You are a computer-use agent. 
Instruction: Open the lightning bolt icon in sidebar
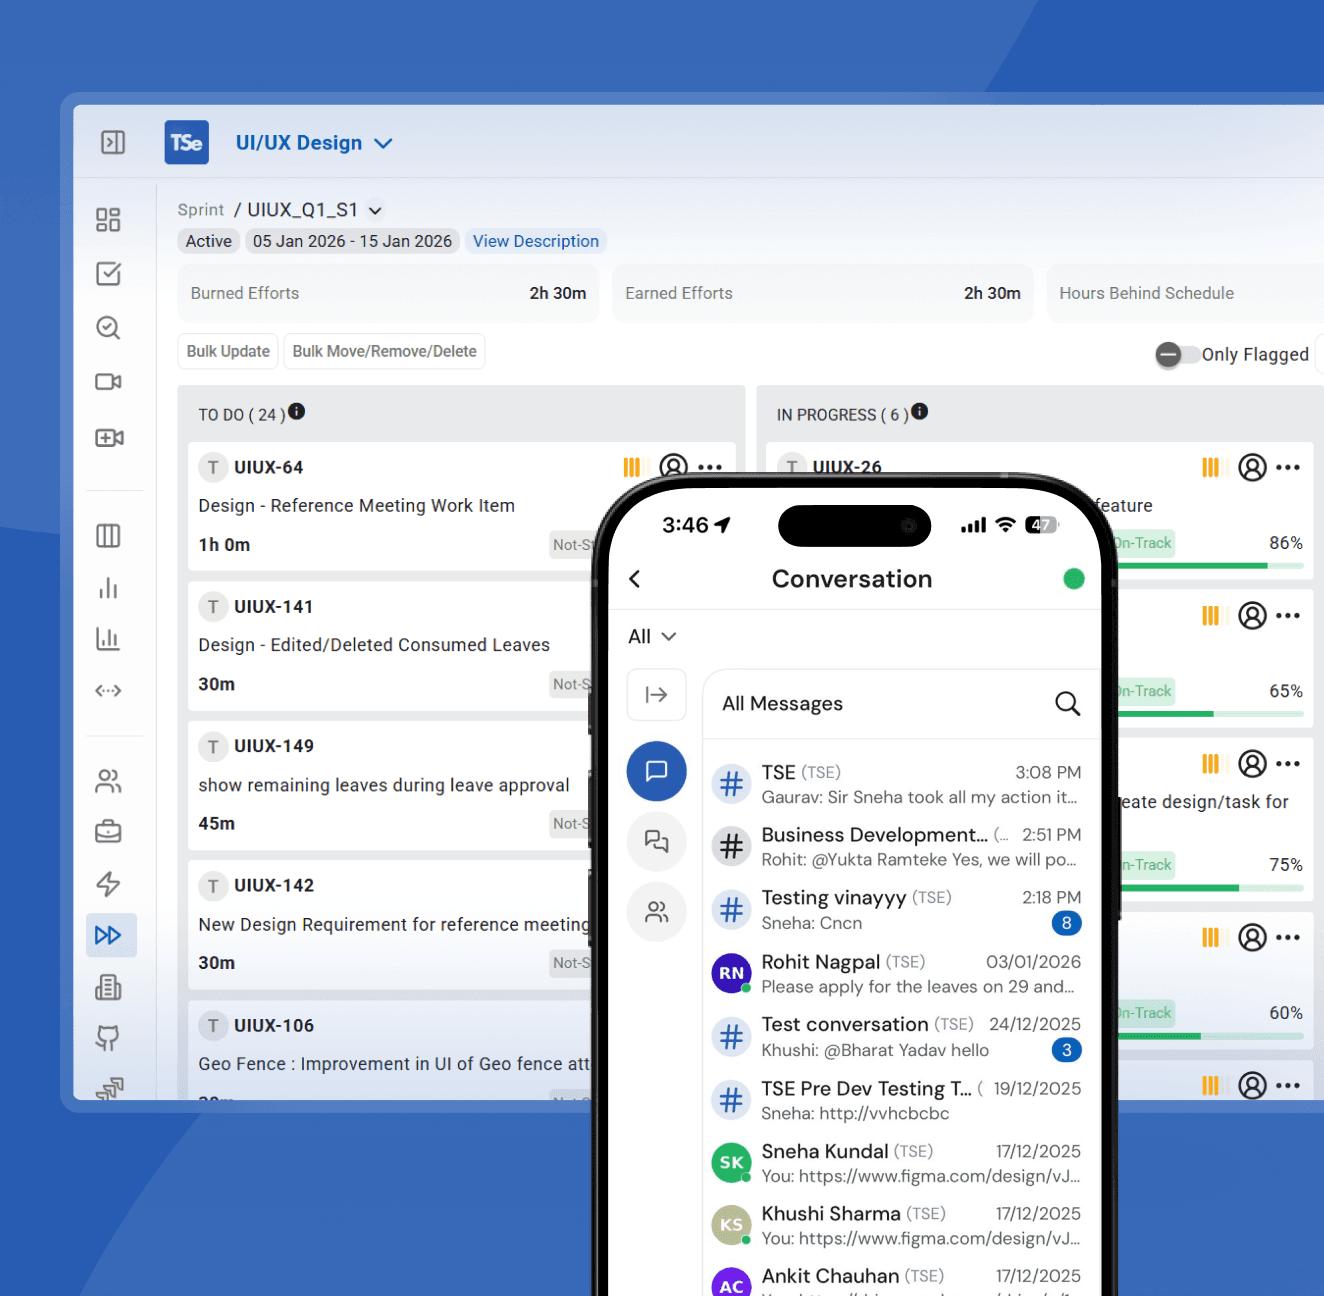point(108,884)
